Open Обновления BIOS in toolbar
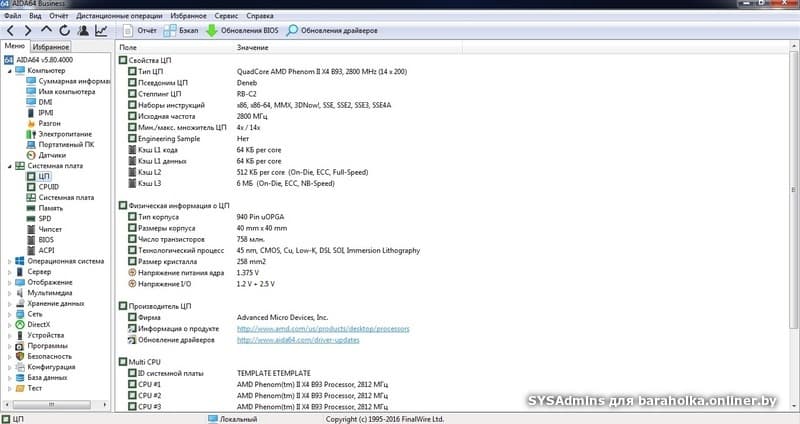The height and width of the screenshot is (424, 800). pos(242,31)
